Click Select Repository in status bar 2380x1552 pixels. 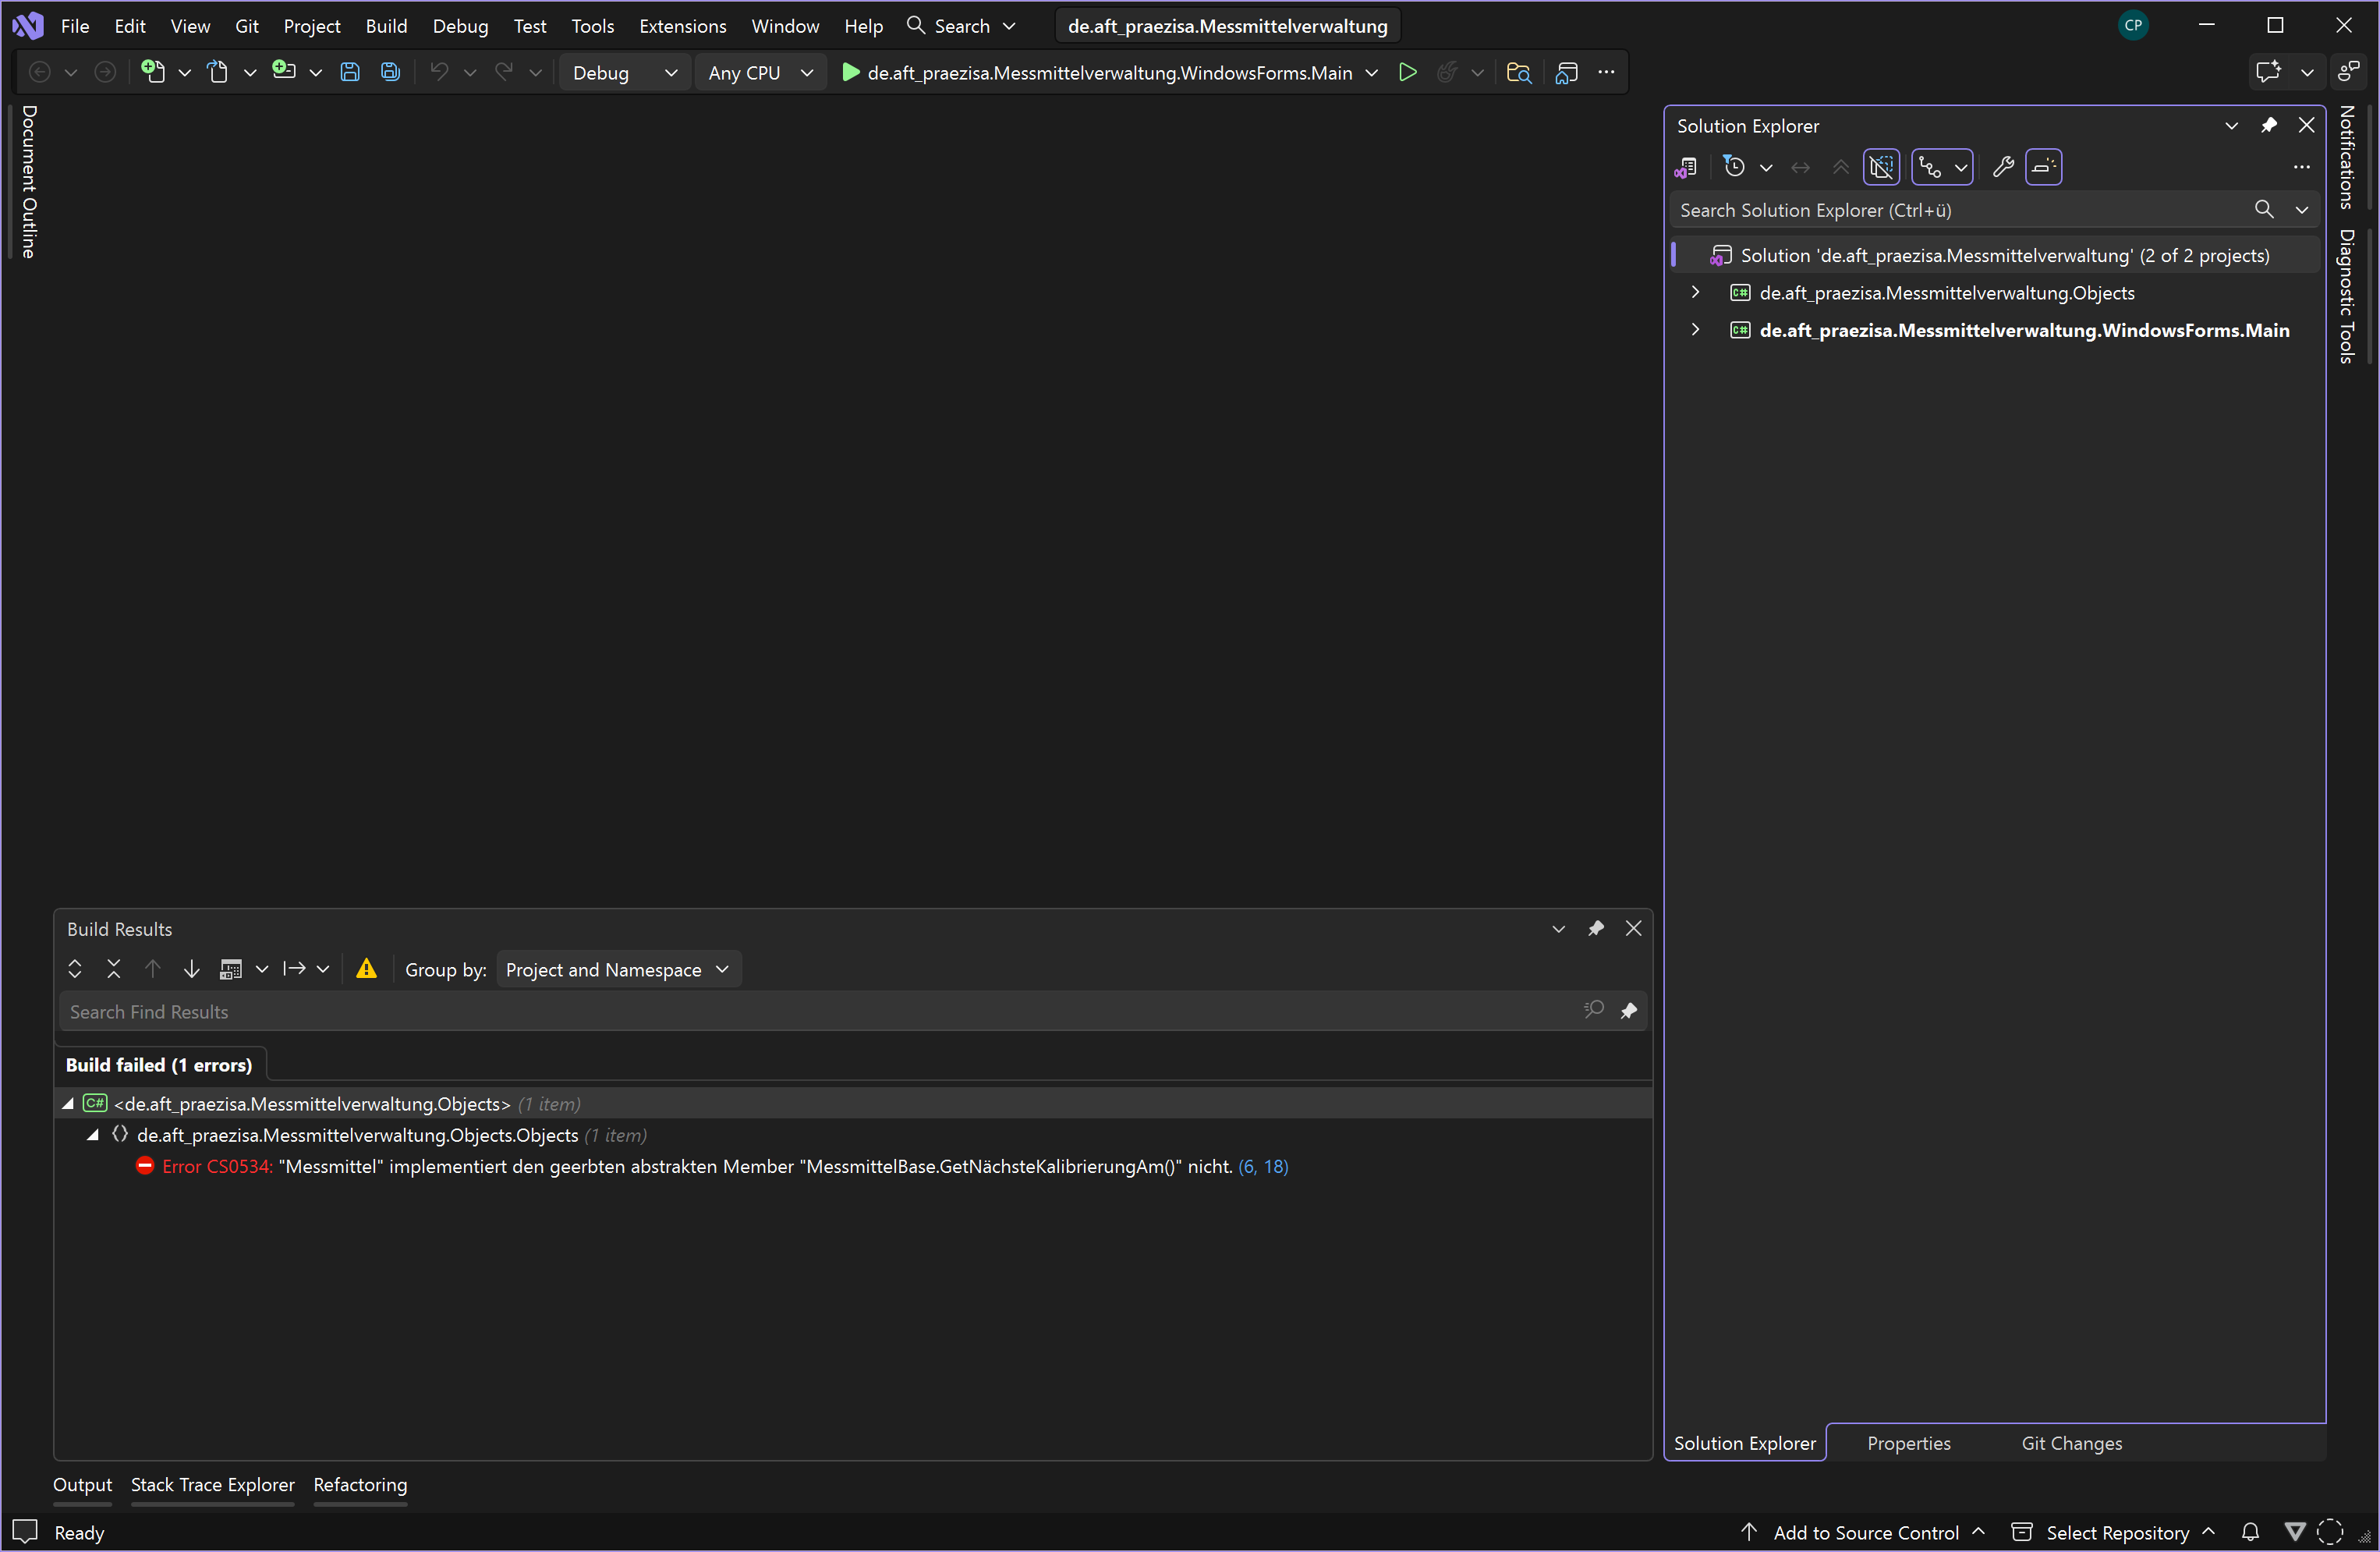[2116, 1532]
